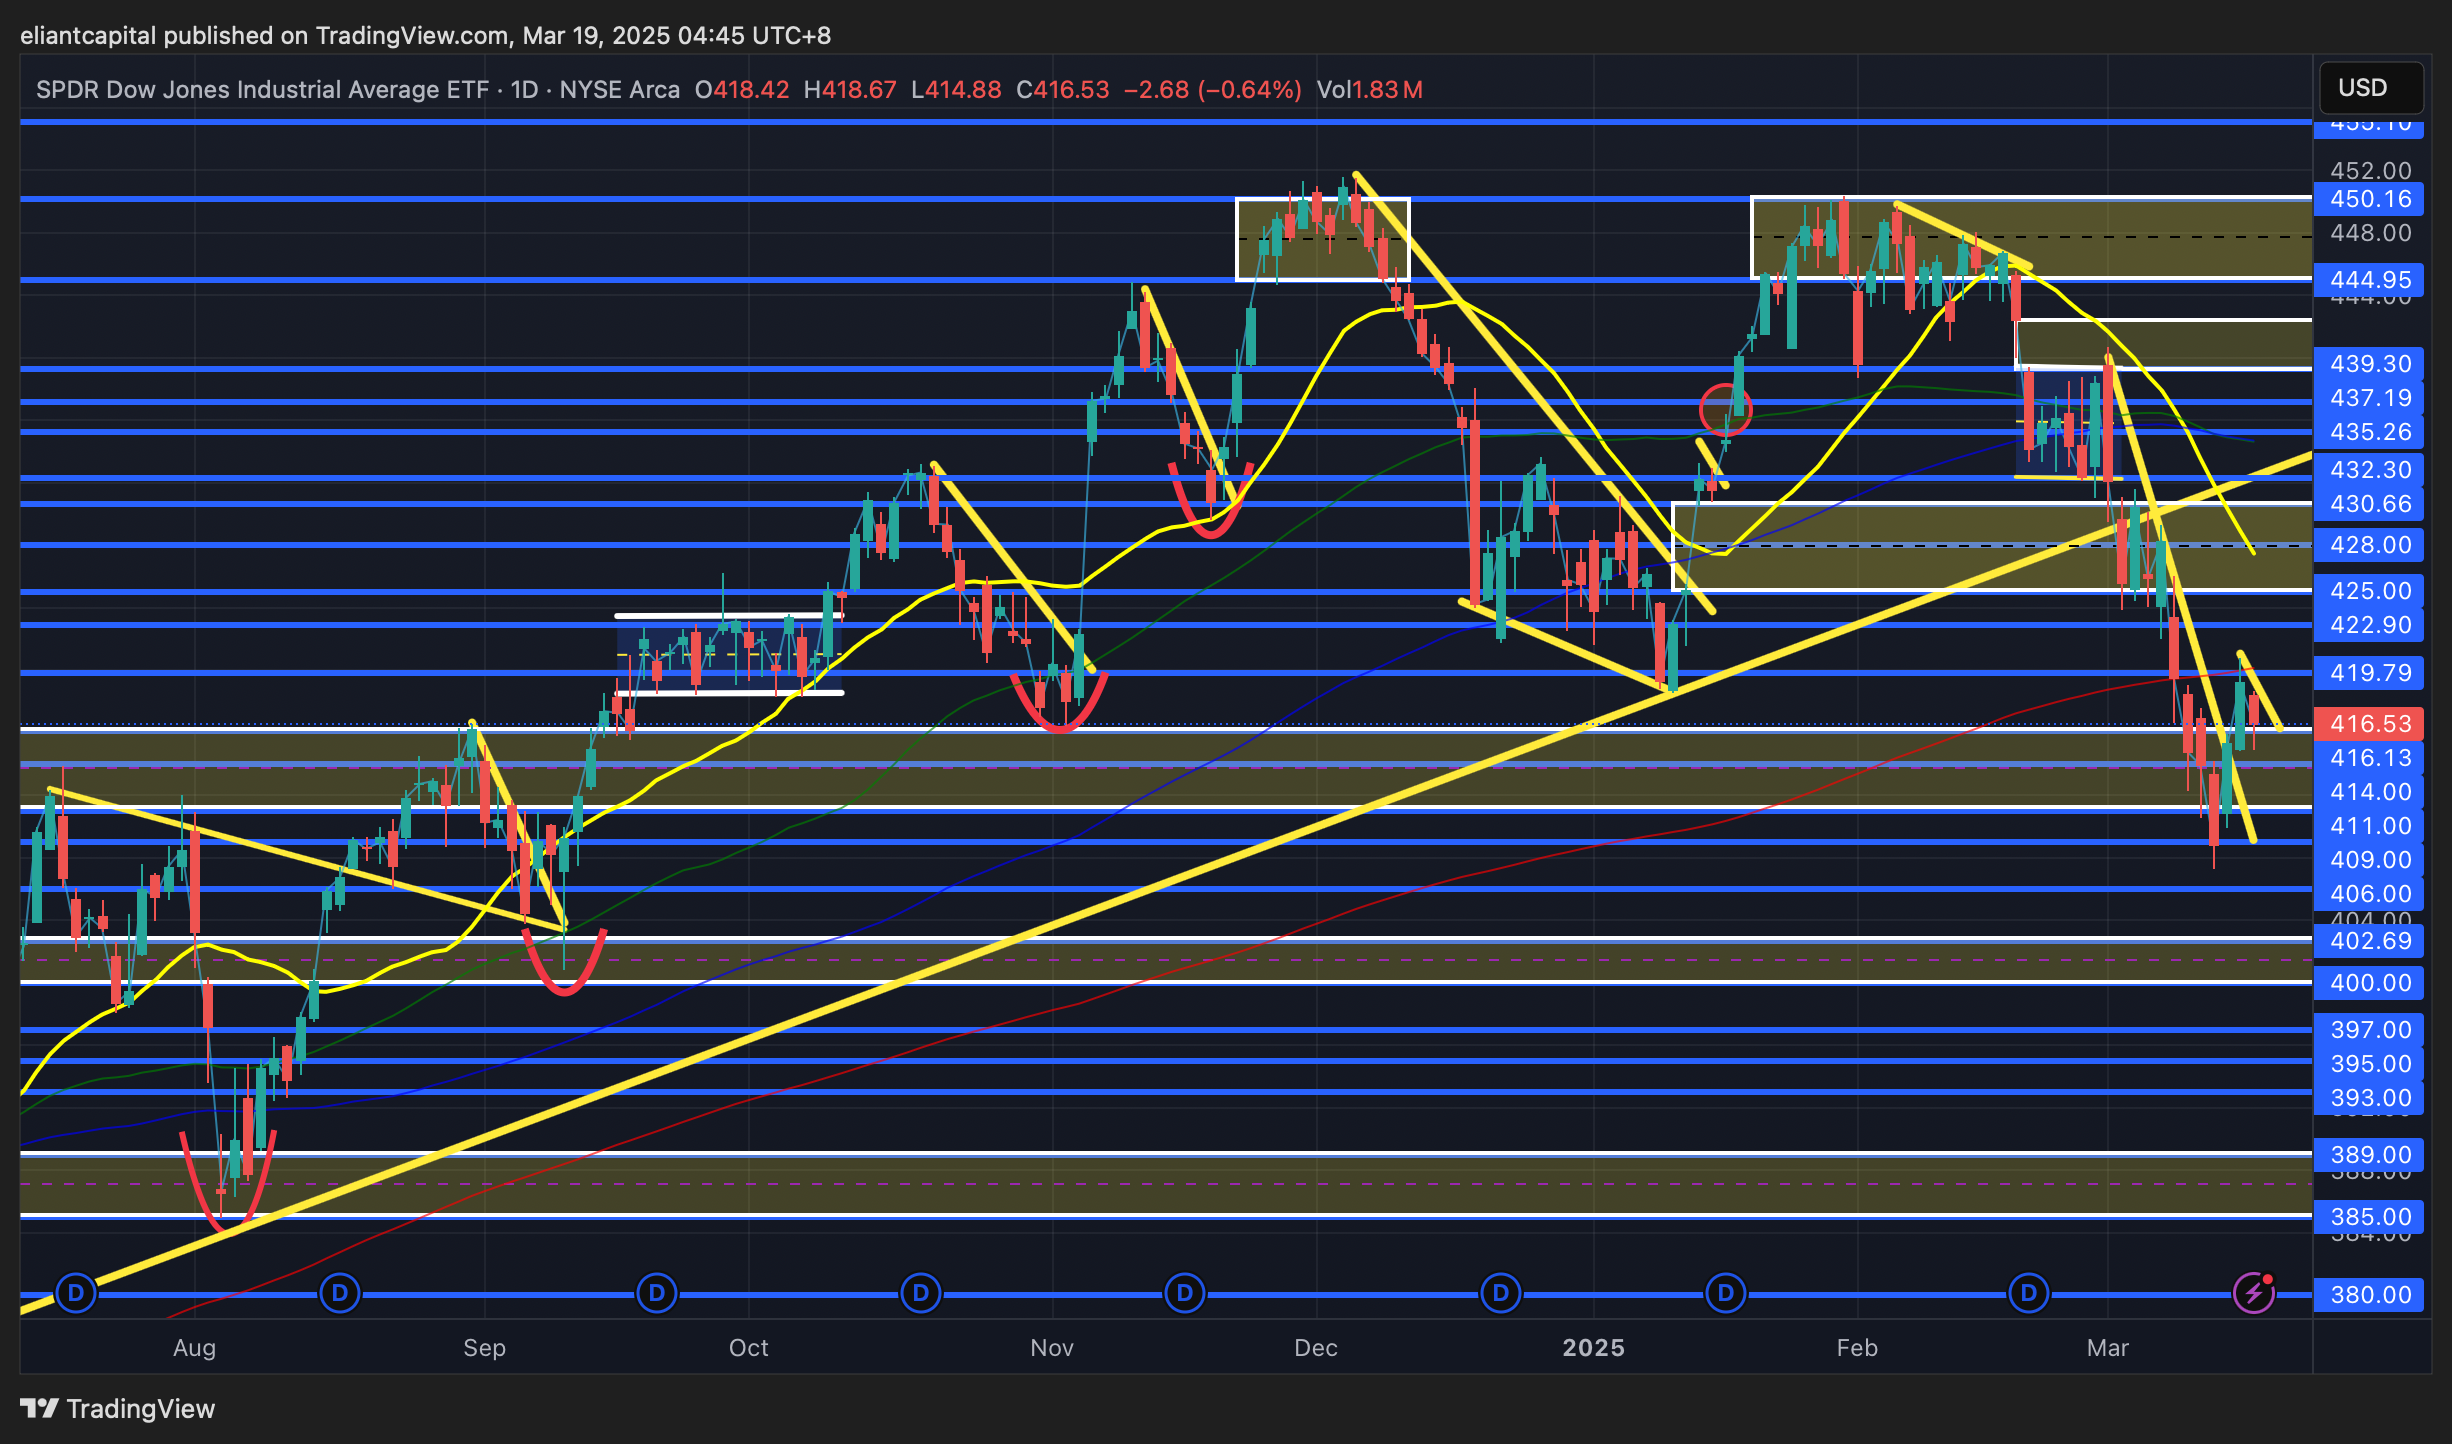Screen dimensions: 2452x1444
Task: Click dividend marker between Oct and Nov
Action: 920,1293
